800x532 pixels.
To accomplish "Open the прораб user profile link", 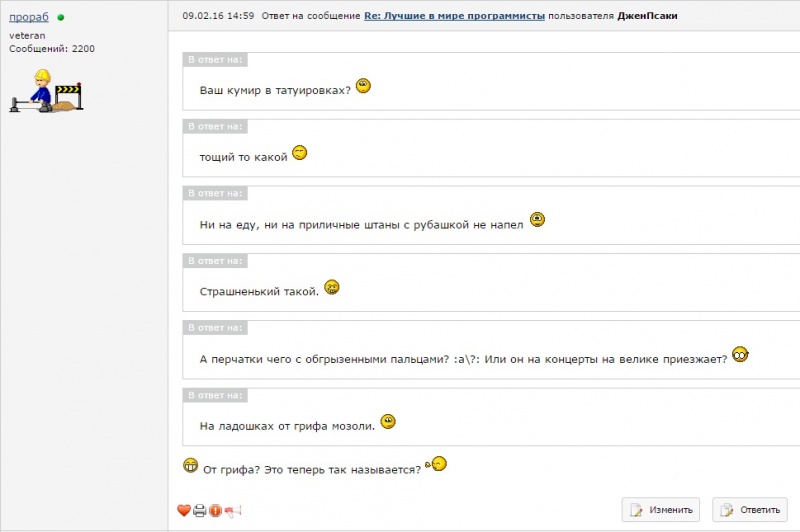I will (x=30, y=18).
